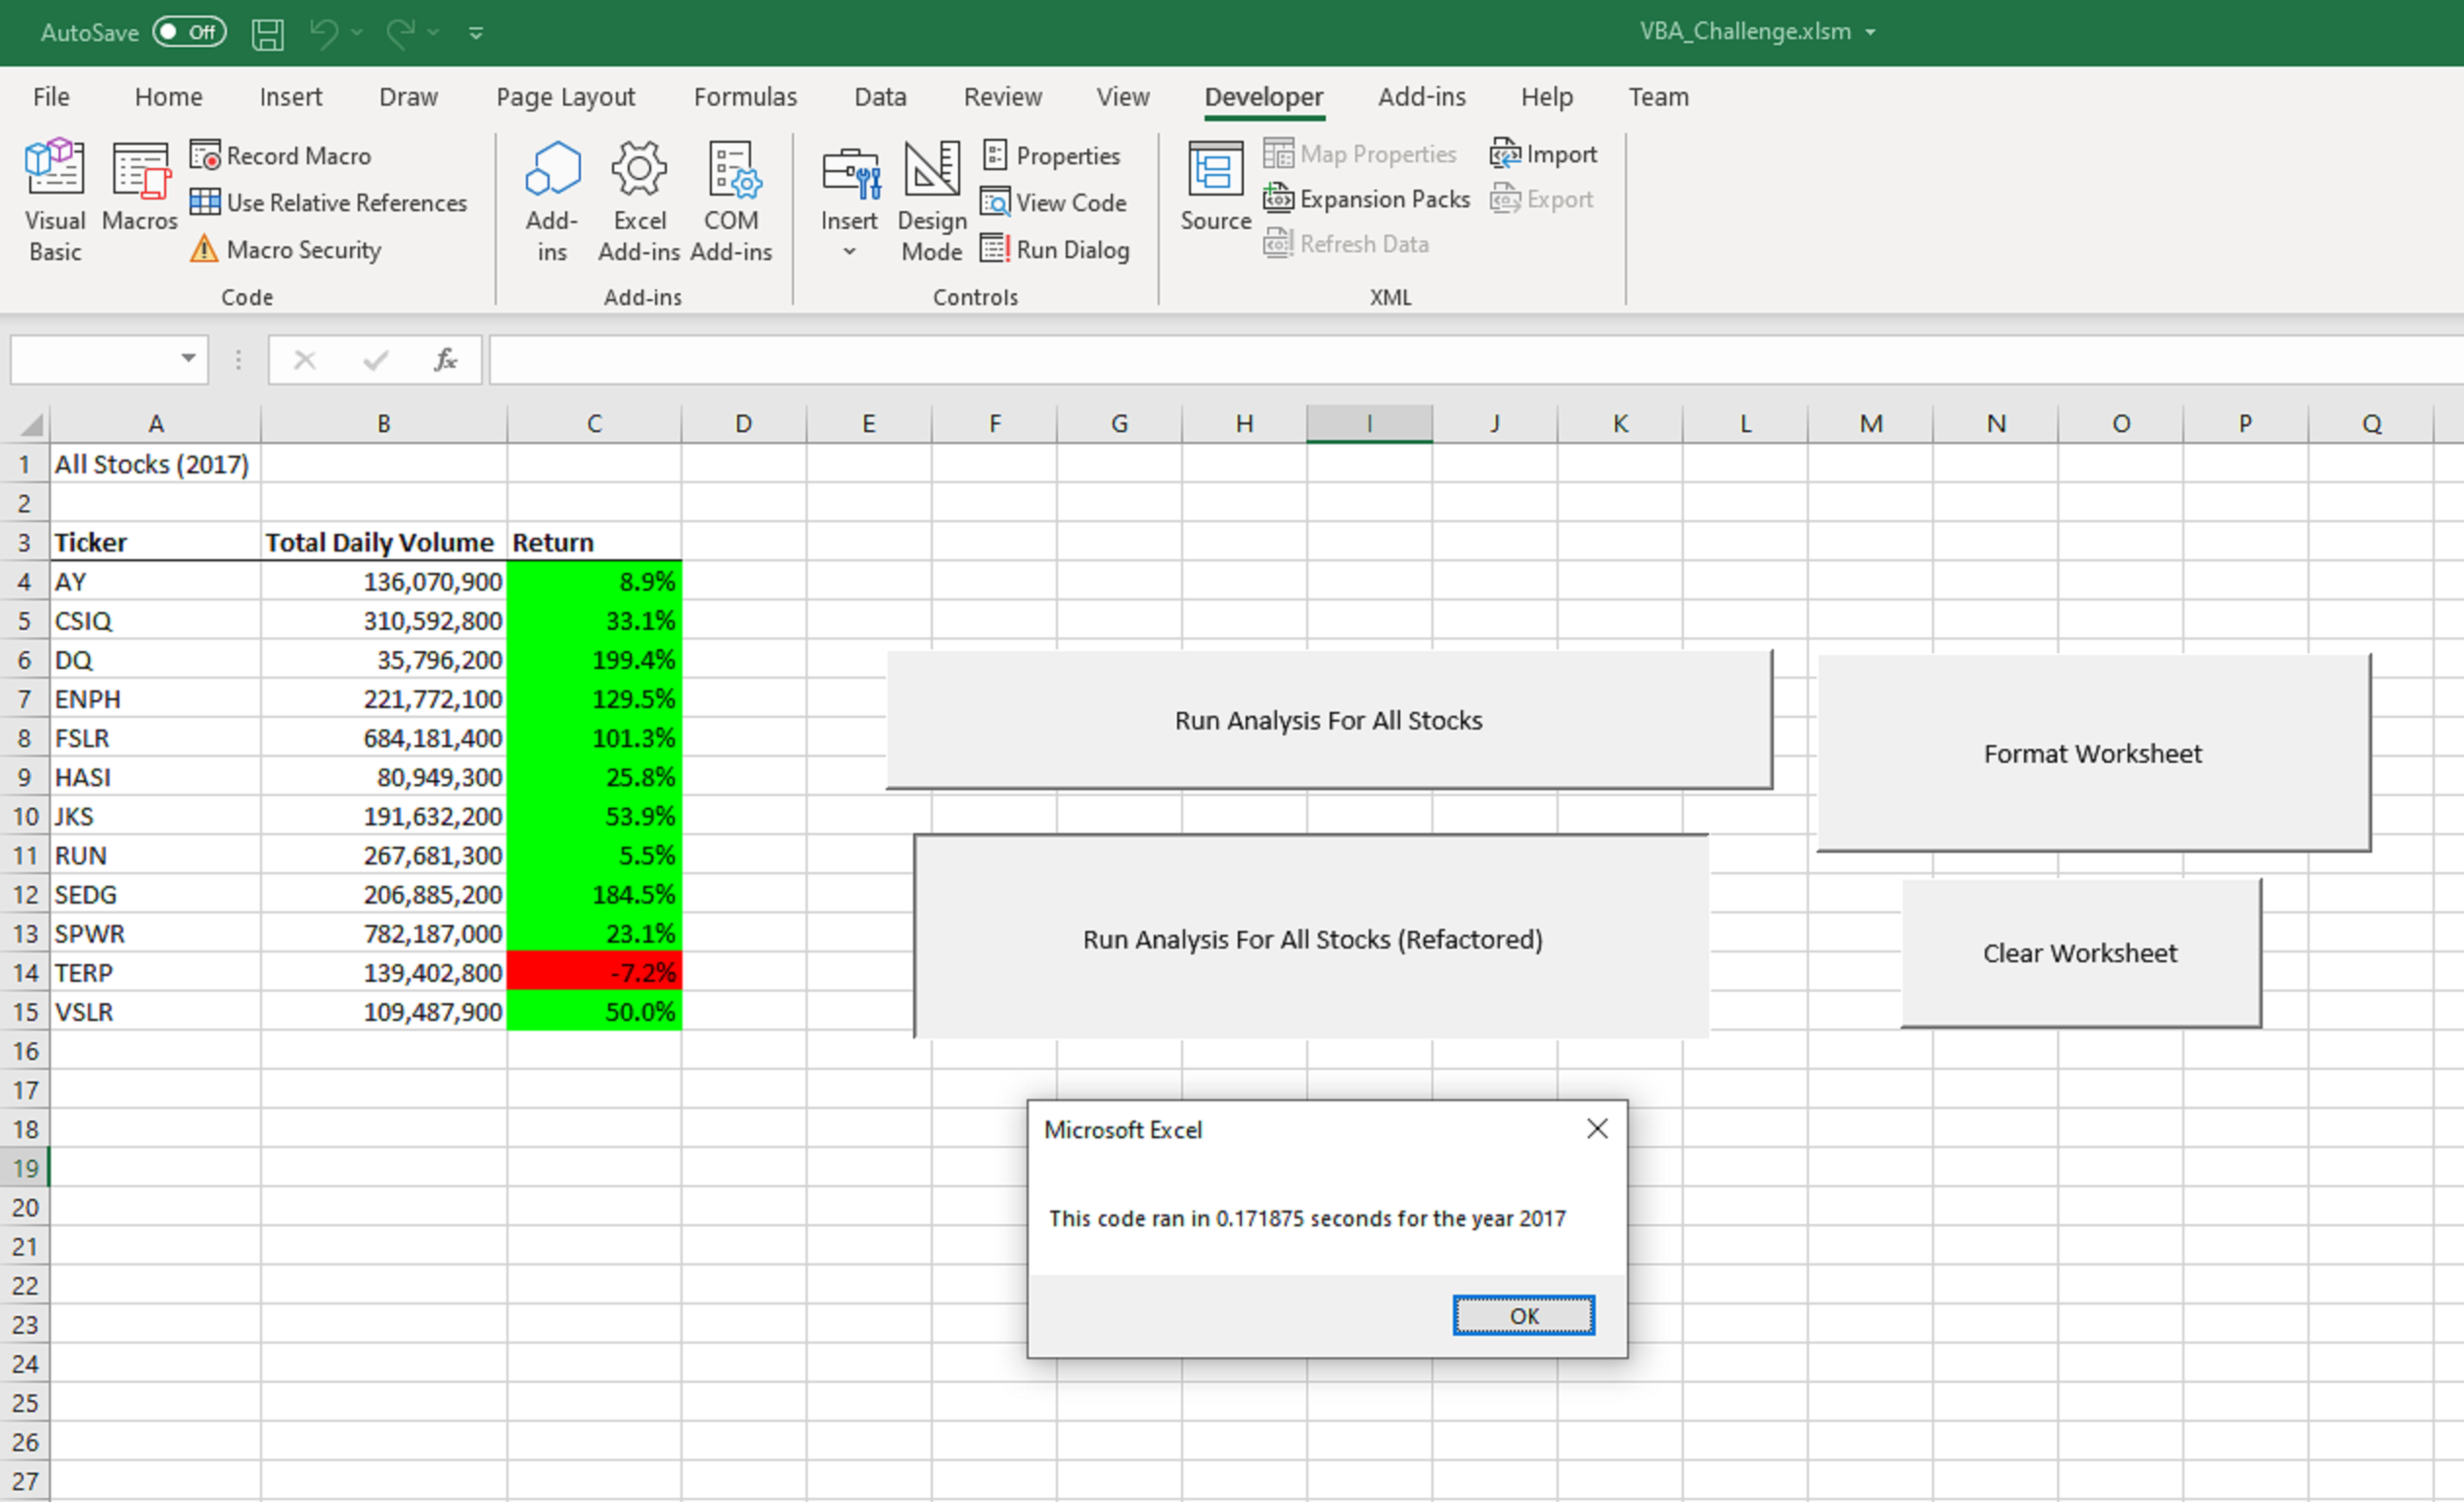
Task: Click View Code
Action: click(x=1054, y=203)
